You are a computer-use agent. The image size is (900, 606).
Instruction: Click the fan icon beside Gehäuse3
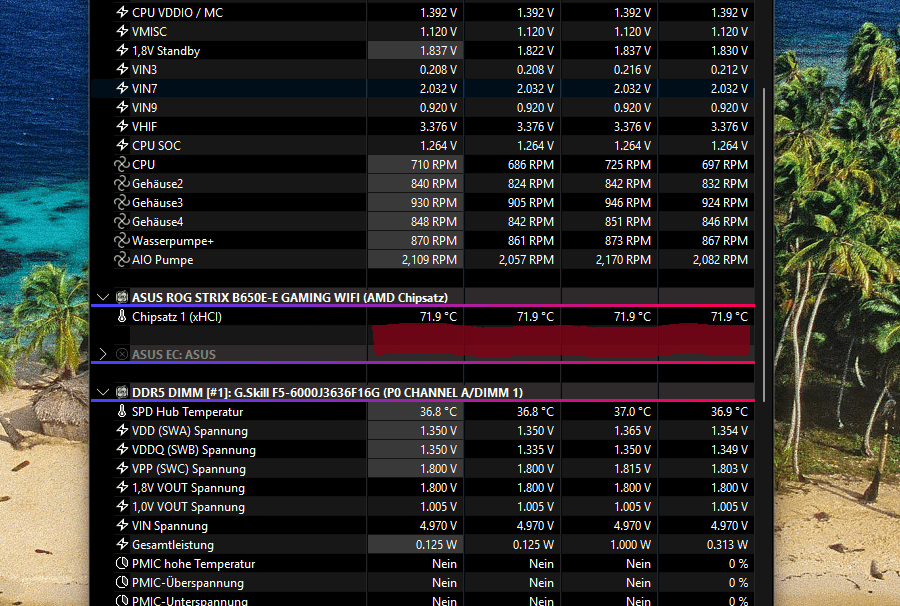[122, 202]
